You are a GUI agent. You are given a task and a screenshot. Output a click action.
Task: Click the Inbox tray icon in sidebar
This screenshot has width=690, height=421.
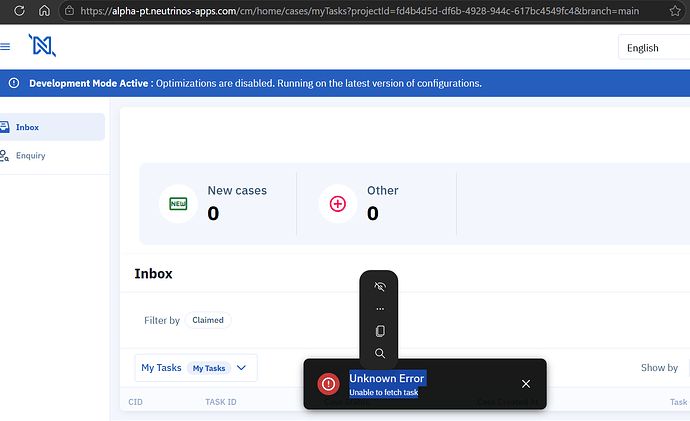pos(5,127)
